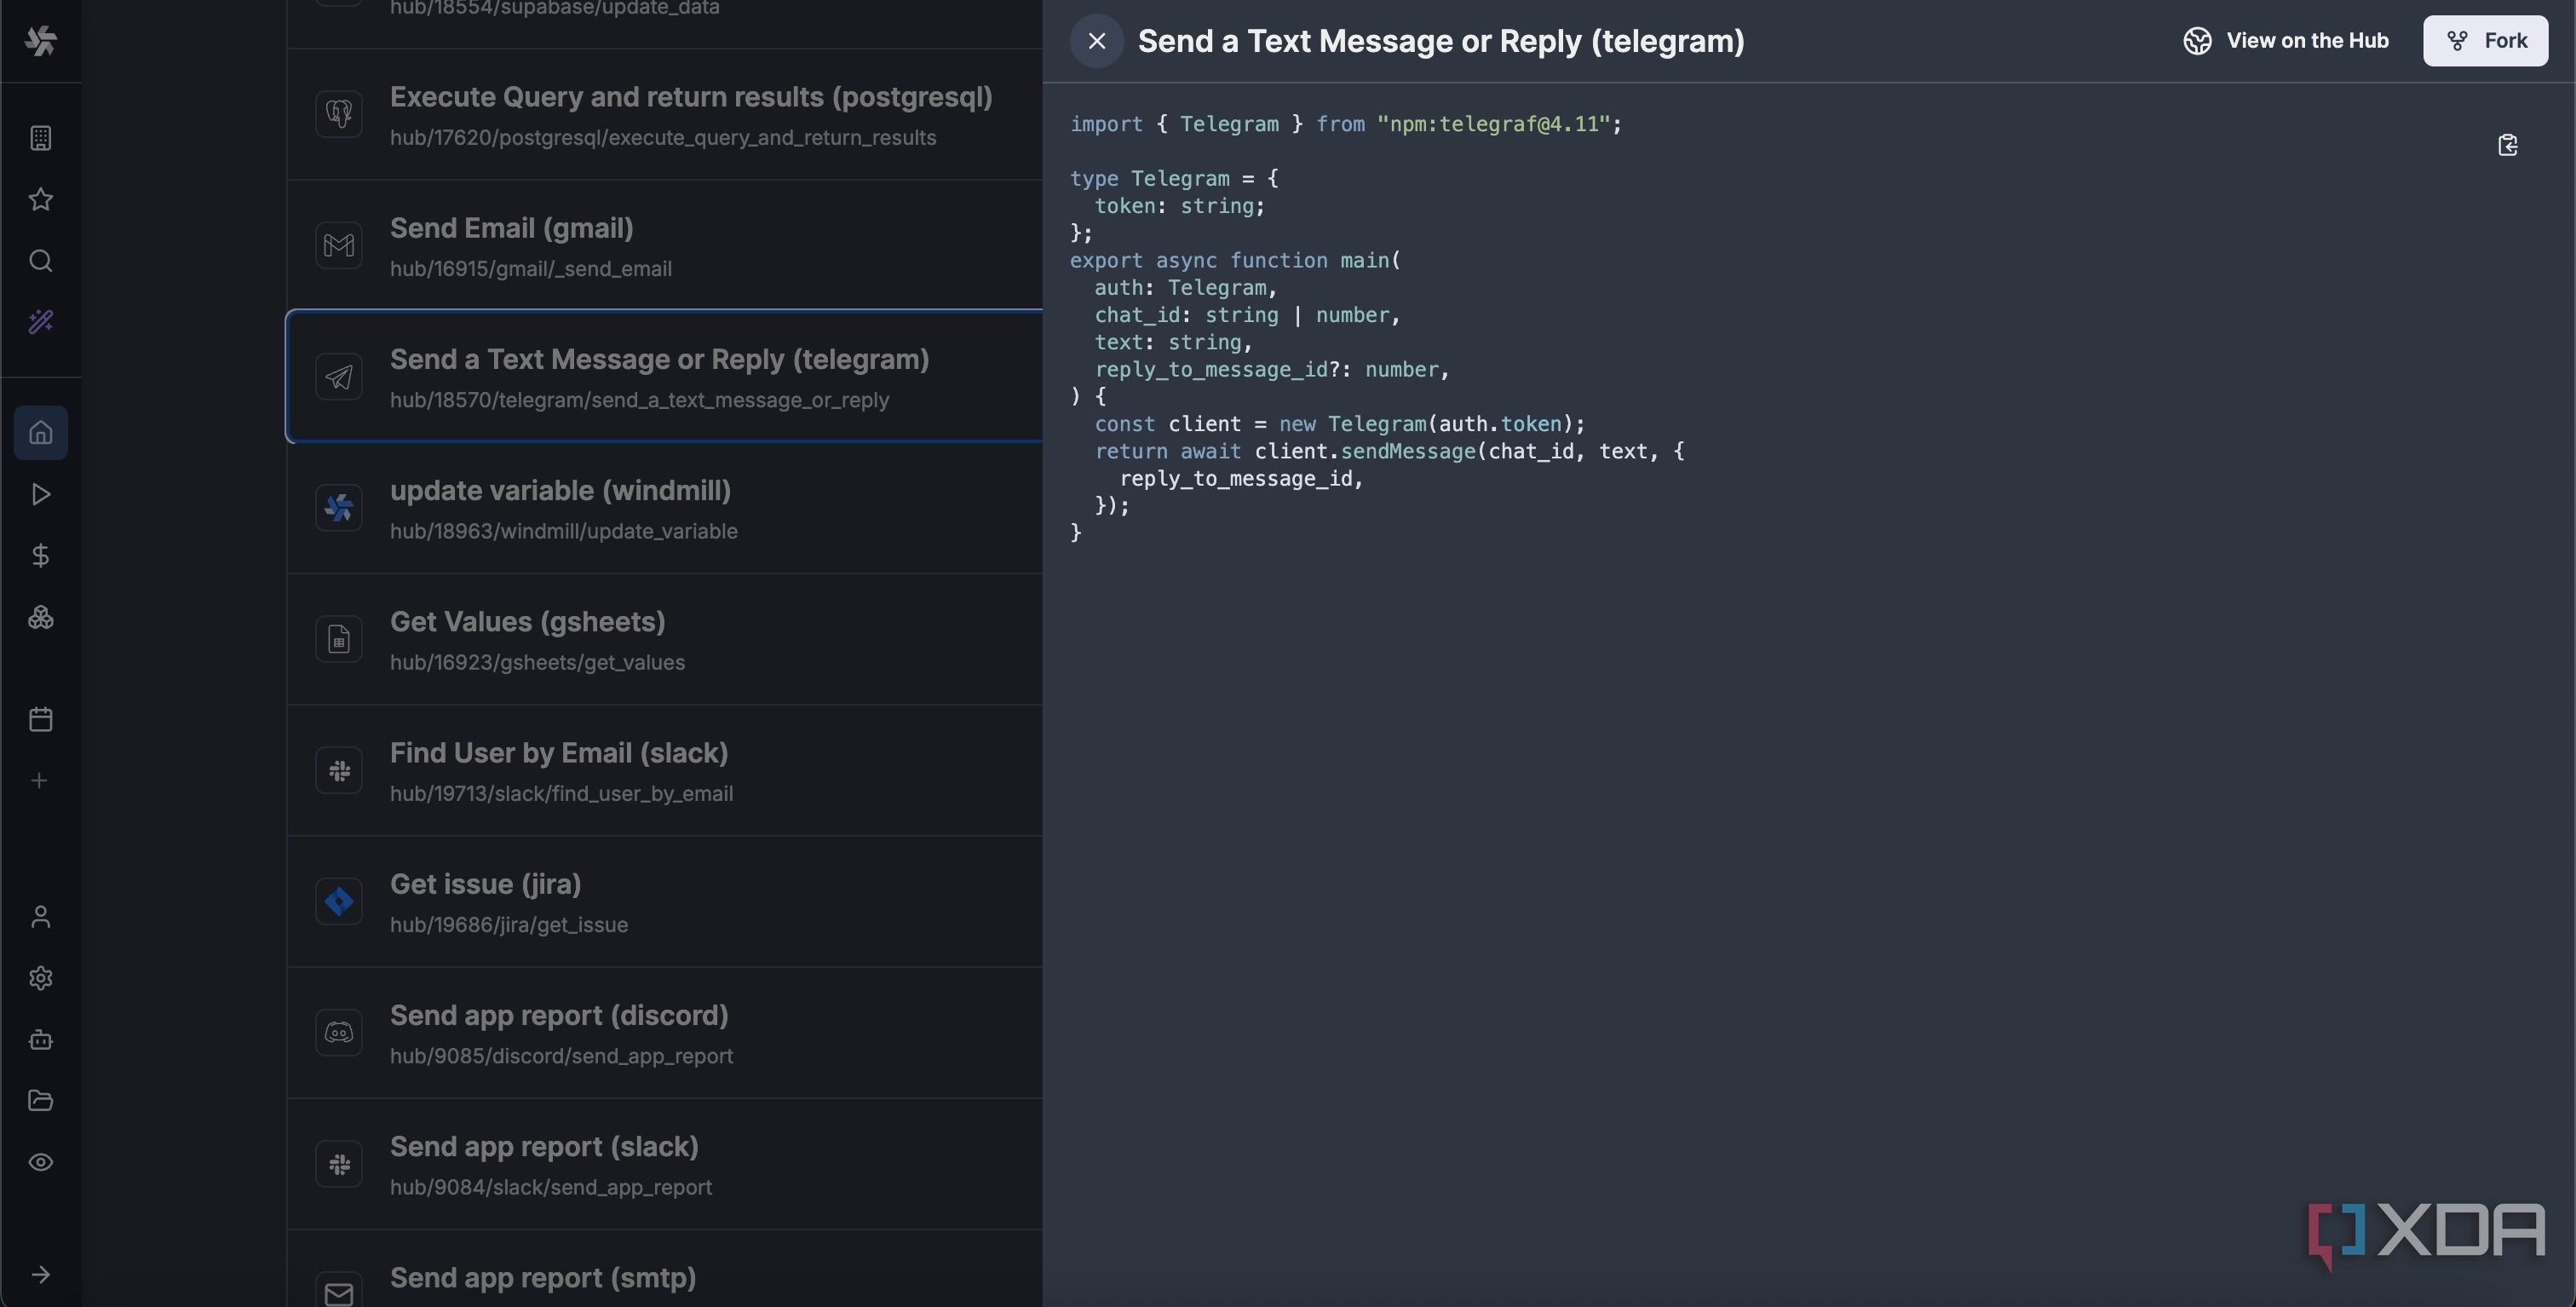2576x1307 pixels.
Task: Open the AI magic wand icon
Action: pyautogui.click(x=41, y=322)
